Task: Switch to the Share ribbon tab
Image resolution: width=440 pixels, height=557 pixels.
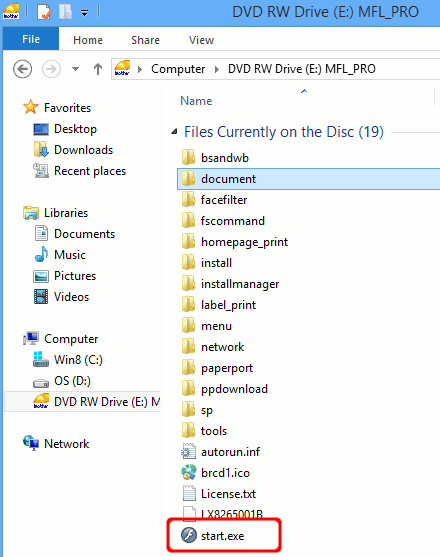Action: point(145,40)
